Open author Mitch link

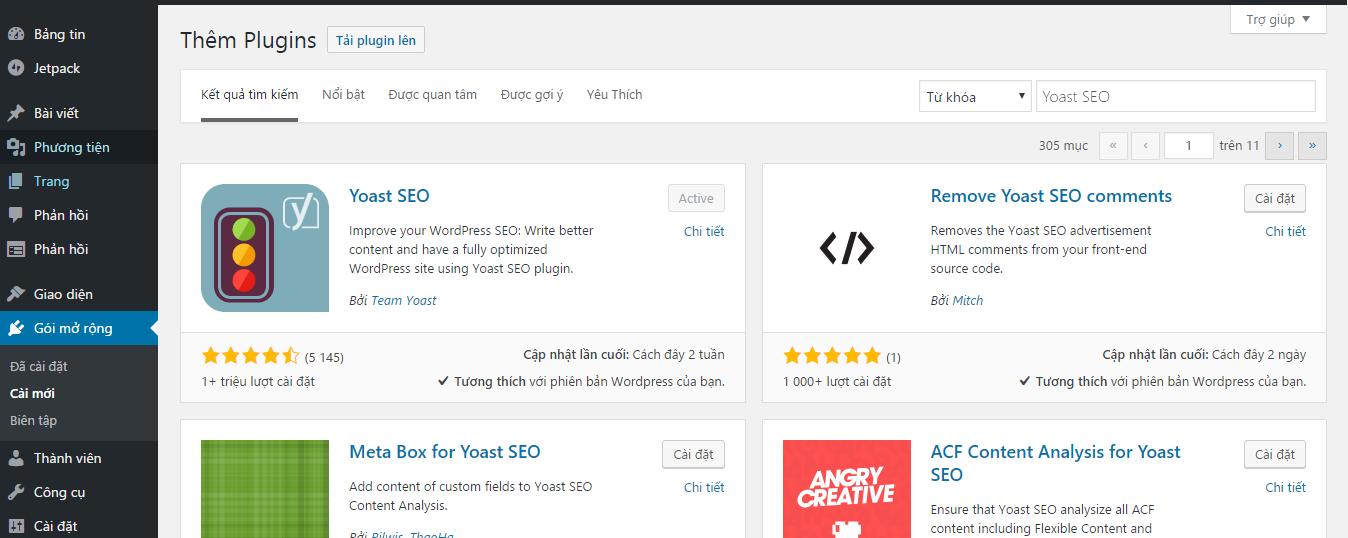tap(968, 300)
